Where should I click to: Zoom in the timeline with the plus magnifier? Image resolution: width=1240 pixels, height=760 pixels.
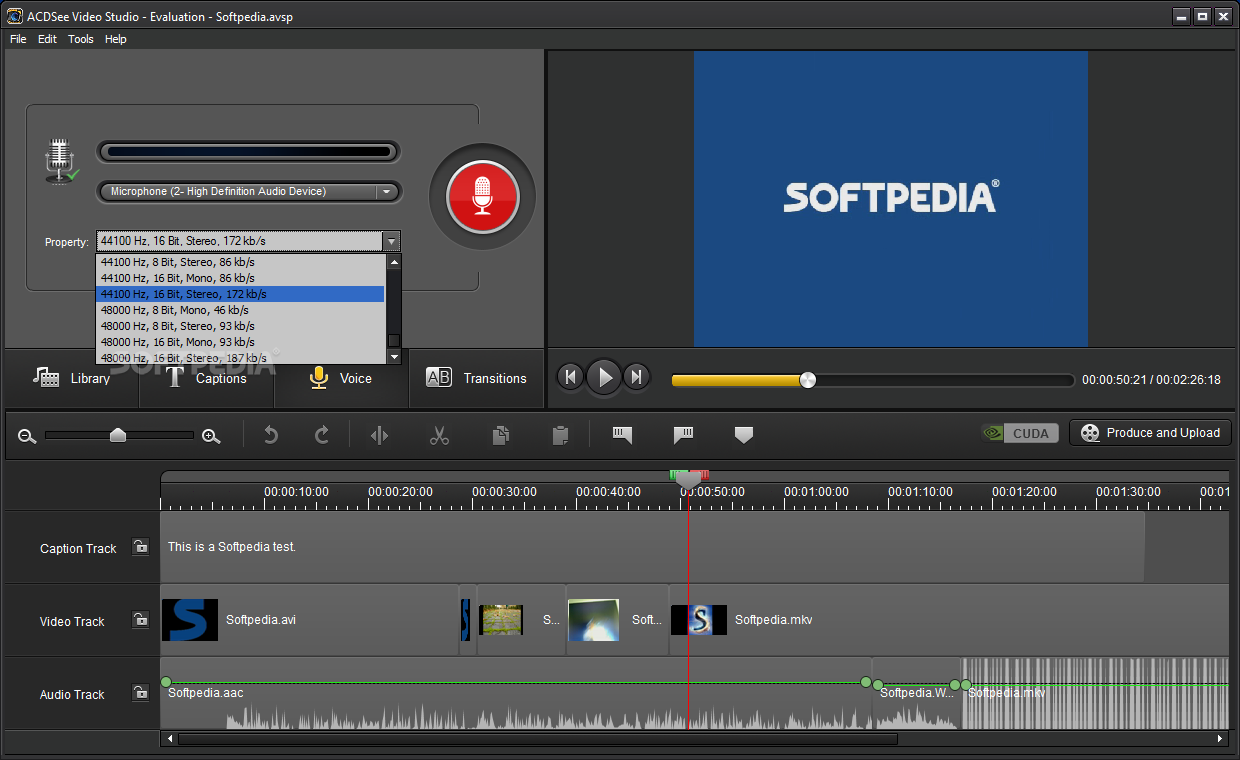click(211, 436)
